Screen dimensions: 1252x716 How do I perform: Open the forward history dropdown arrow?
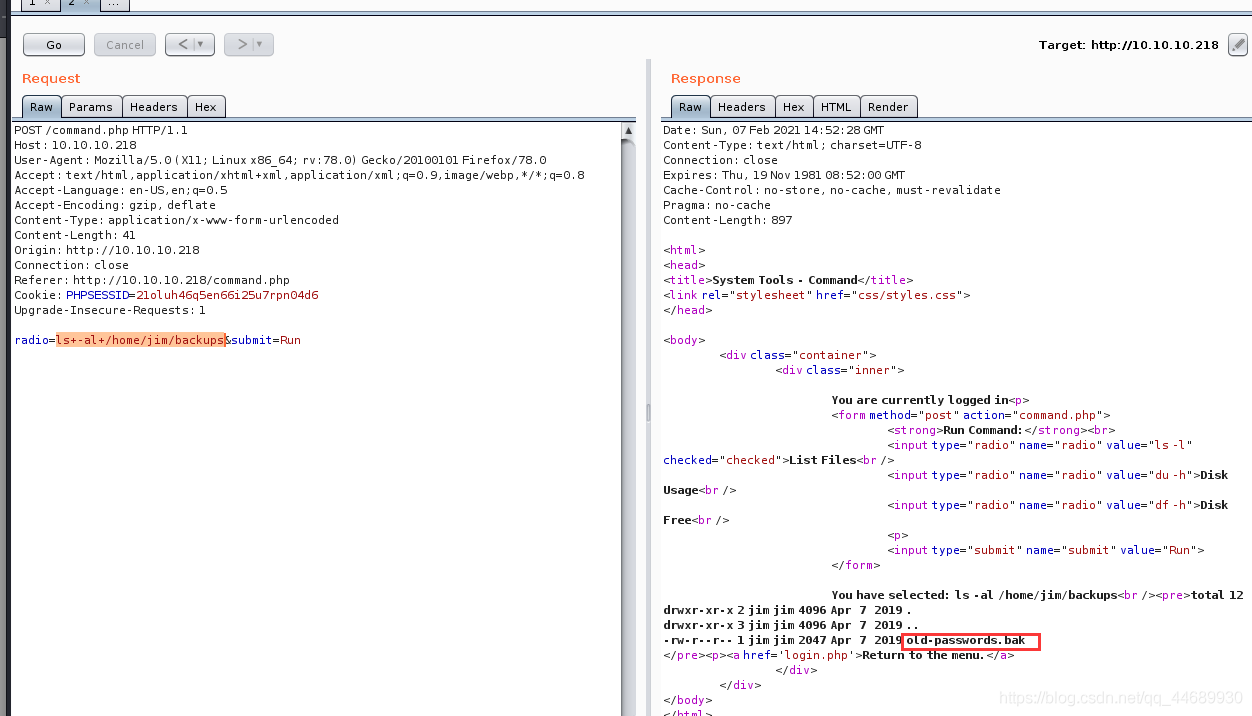(262, 44)
